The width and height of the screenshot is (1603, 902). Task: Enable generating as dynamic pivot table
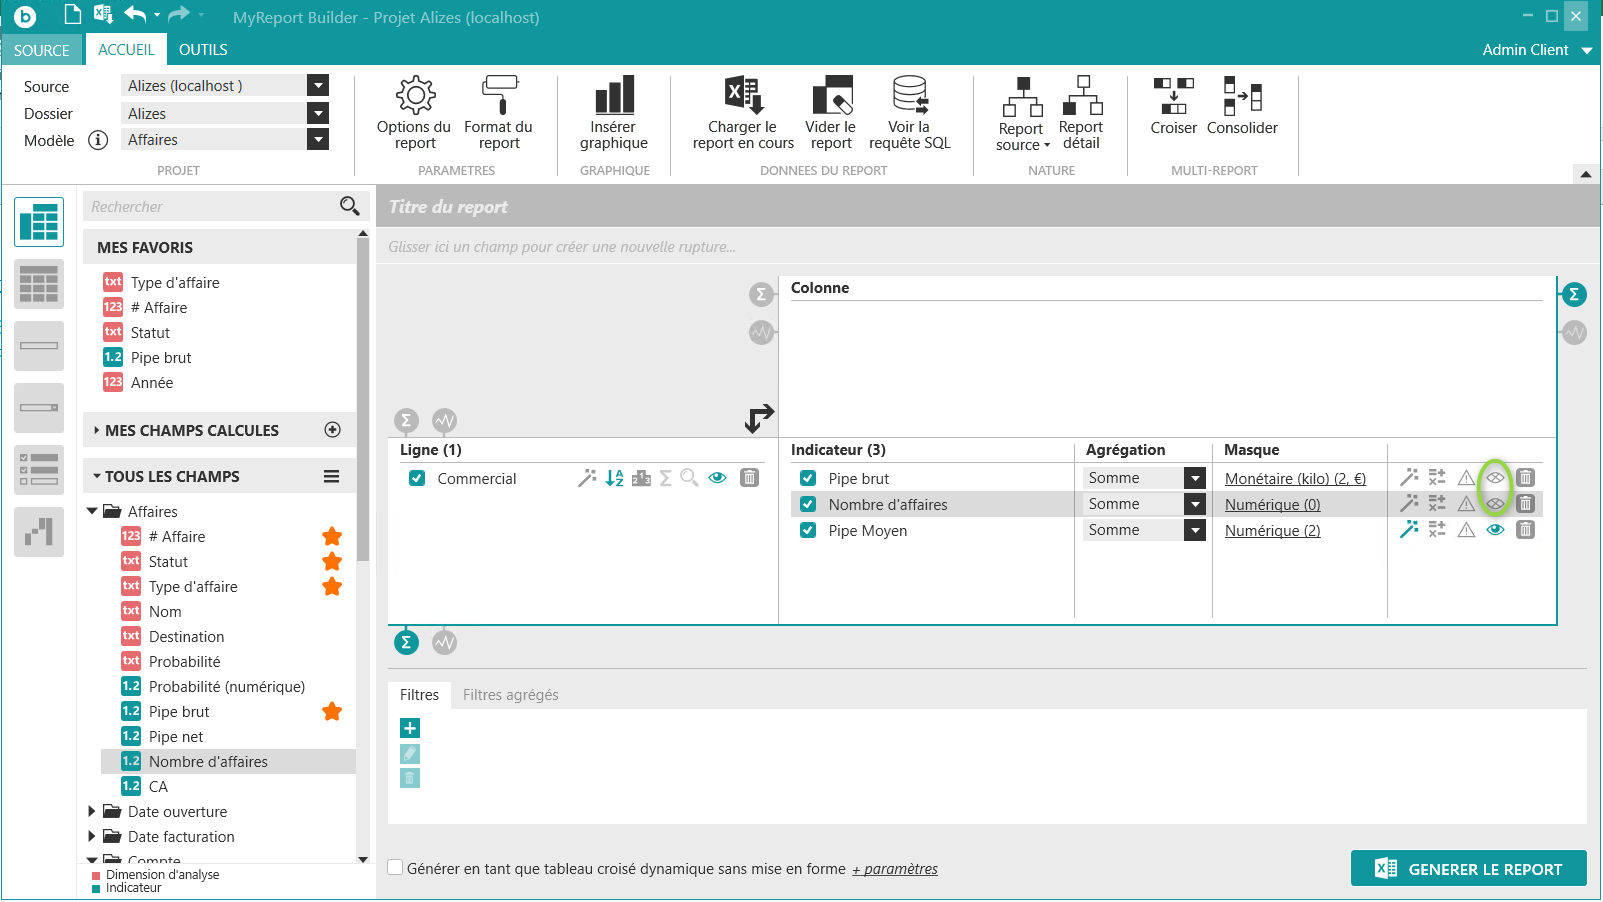click(396, 868)
